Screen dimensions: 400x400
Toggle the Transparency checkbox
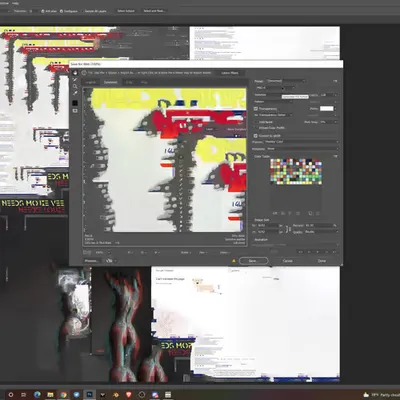(256, 109)
